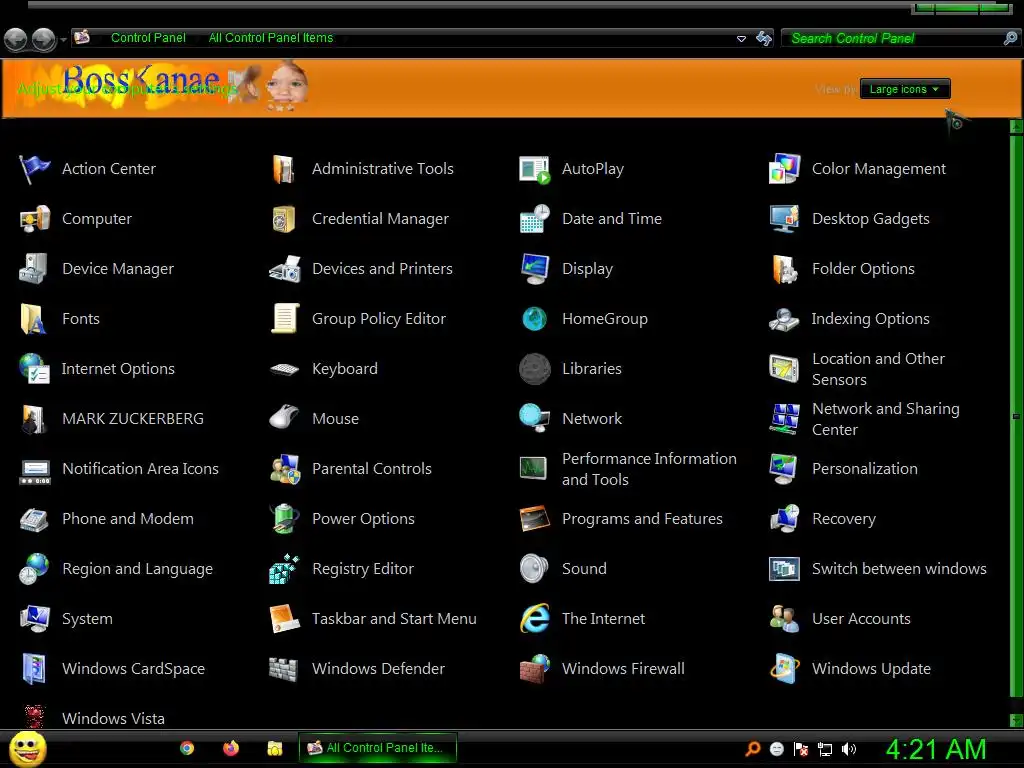Click the Credential Manager safe icon
1024x768 pixels.
(284, 219)
